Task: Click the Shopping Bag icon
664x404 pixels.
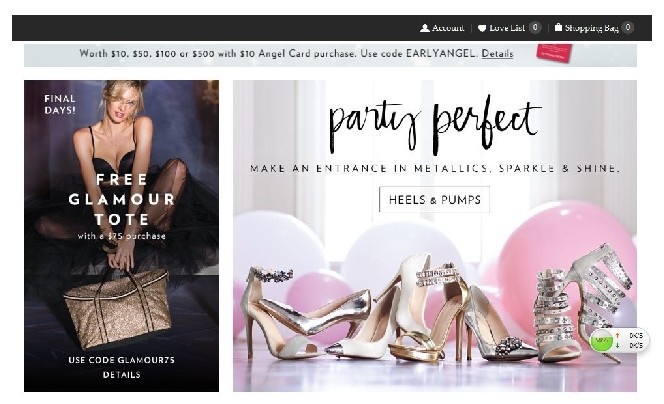Action: (558, 28)
